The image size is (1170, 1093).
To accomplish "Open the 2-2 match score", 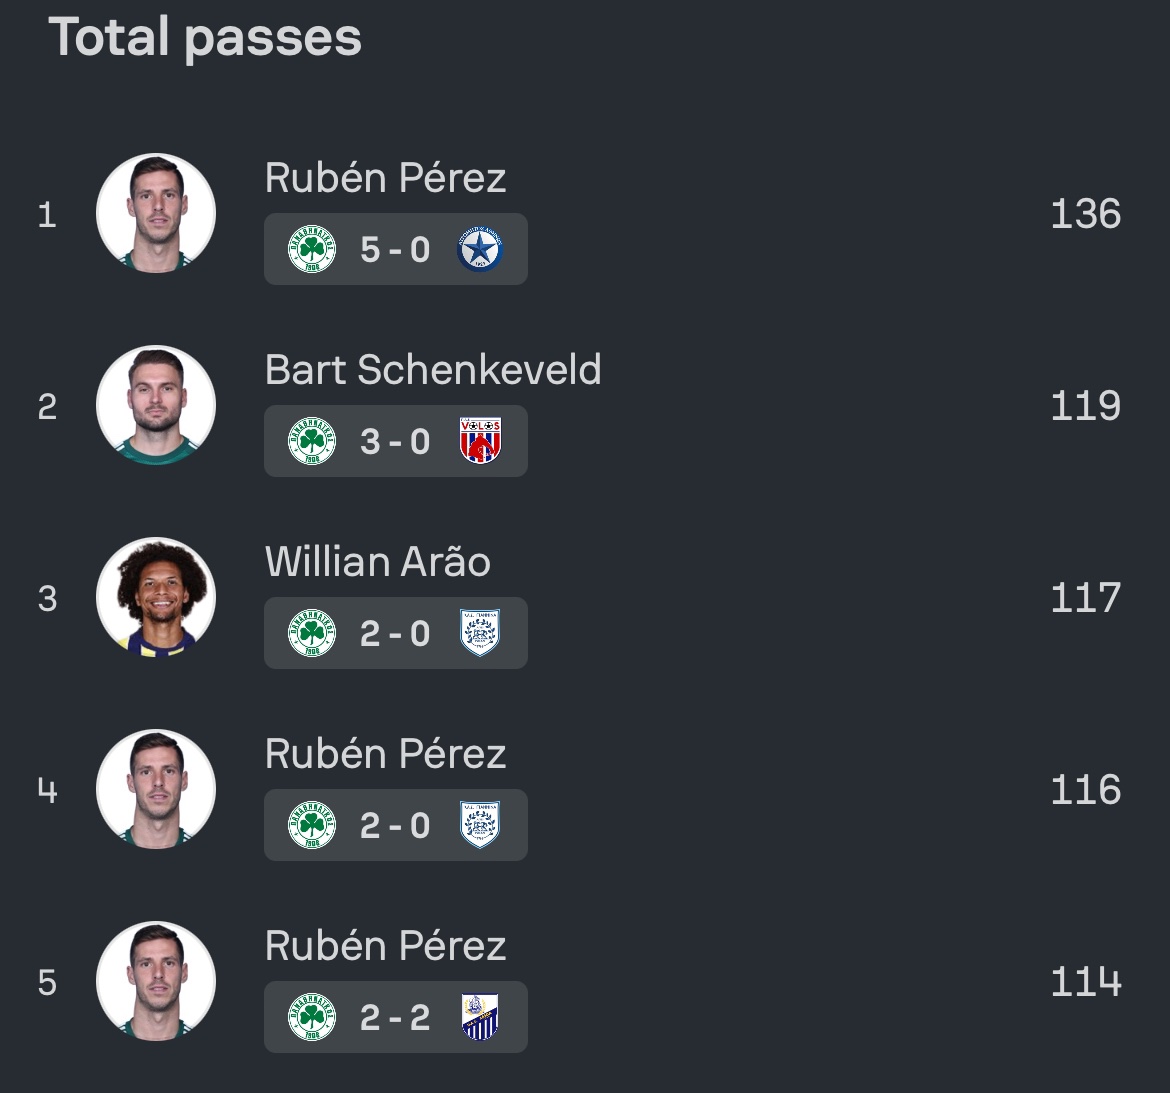I will pos(395,1017).
